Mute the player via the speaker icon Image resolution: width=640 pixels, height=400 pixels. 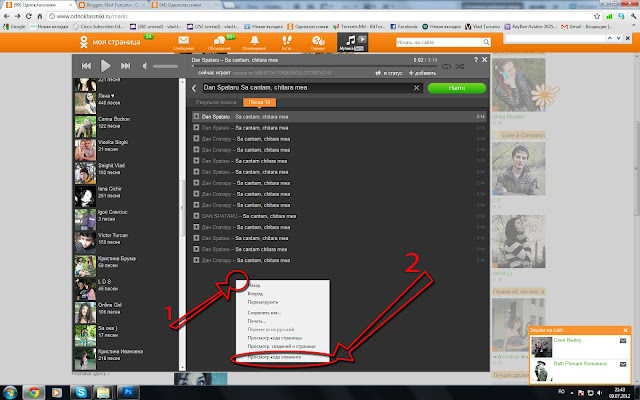pos(144,66)
